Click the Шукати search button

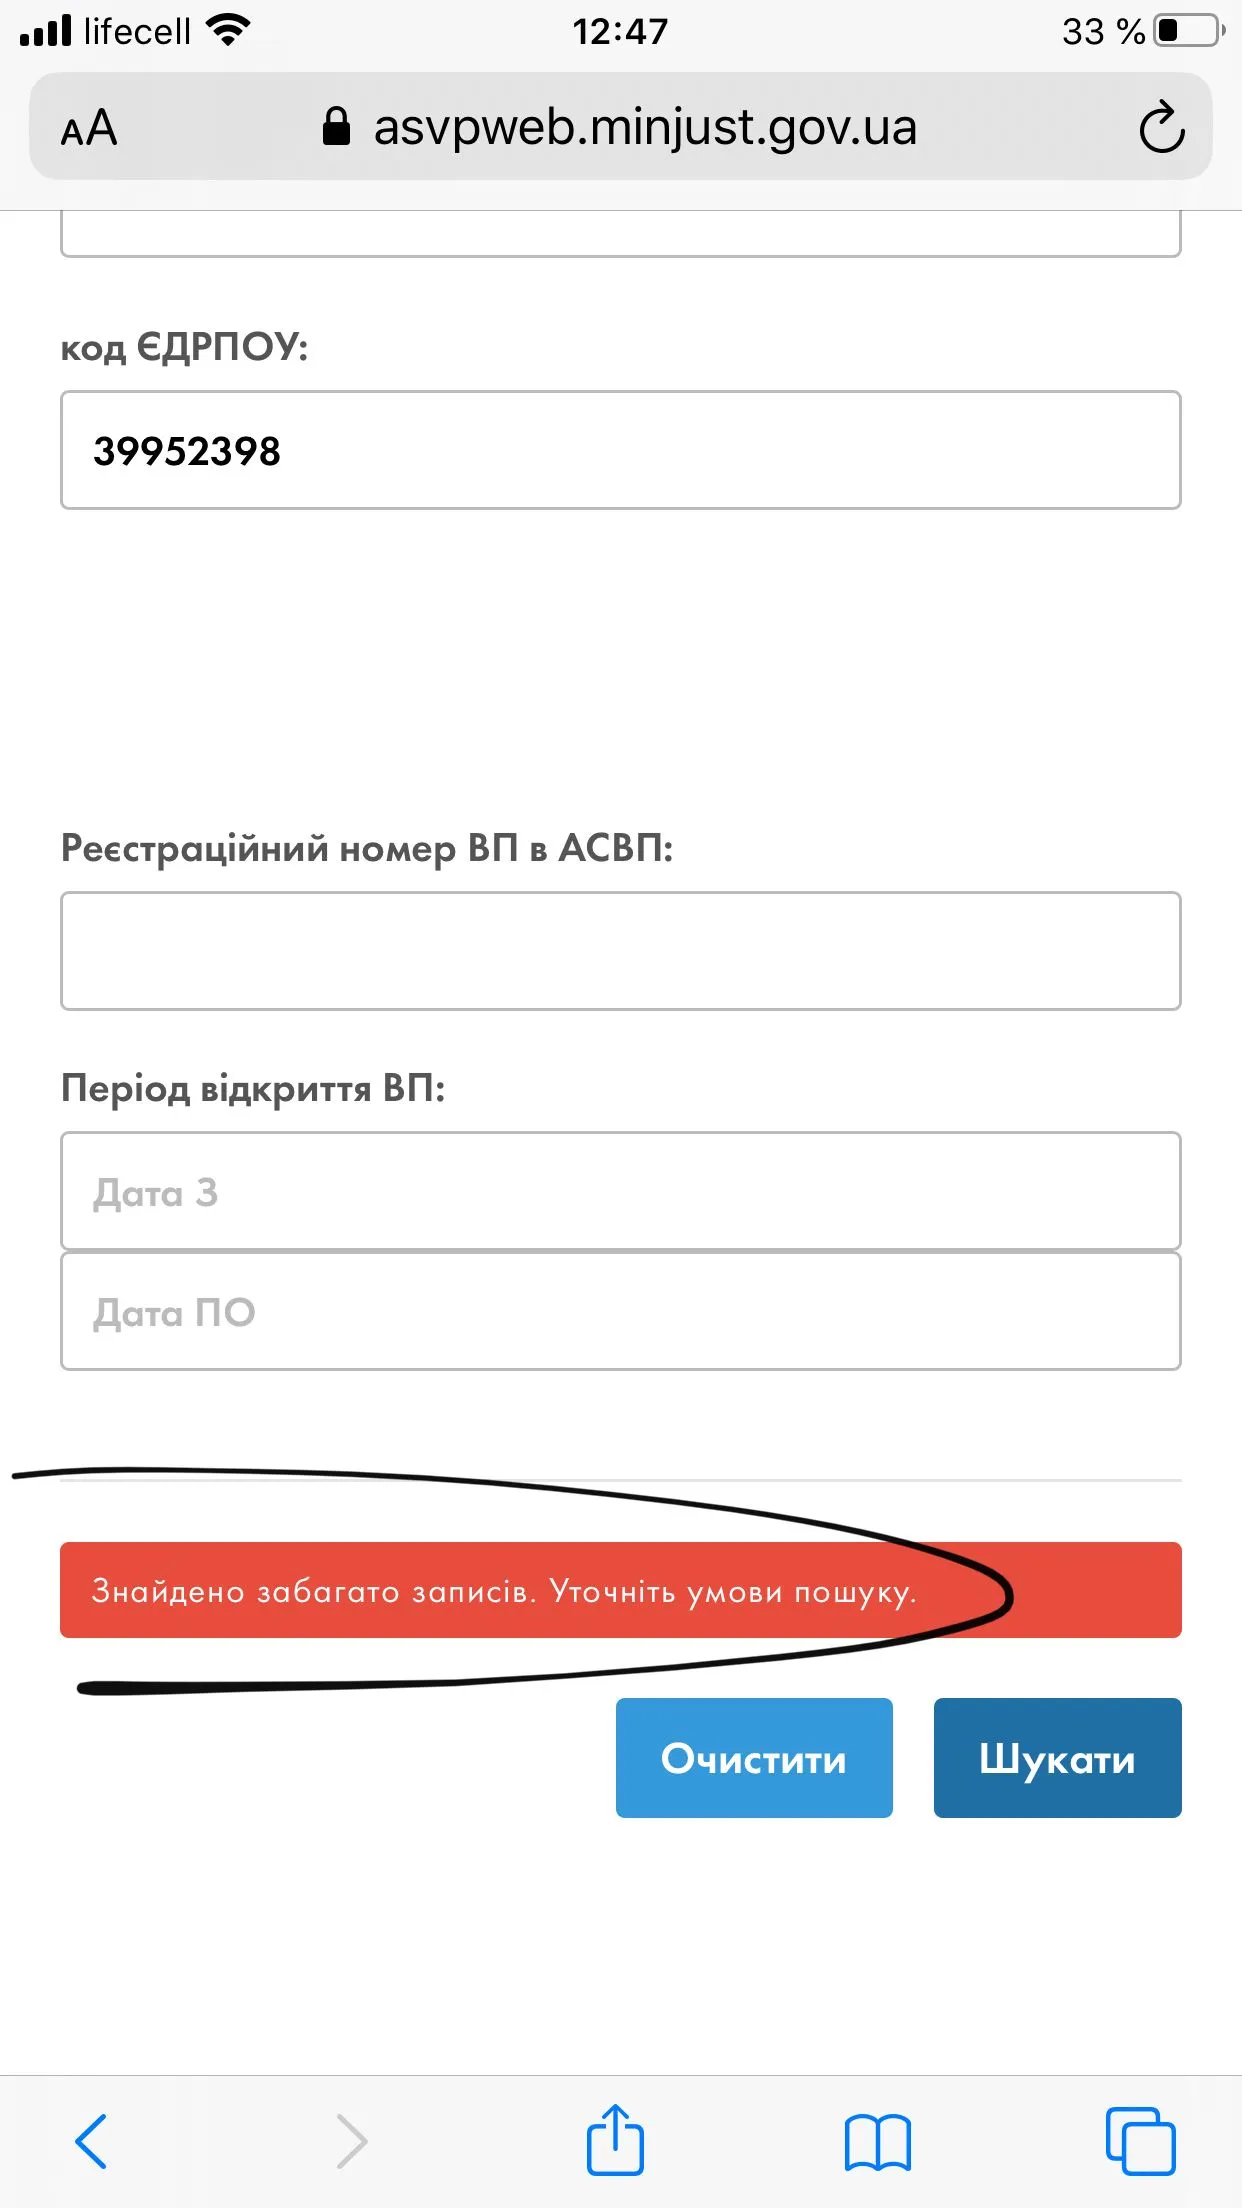(x=1057, y=1758)
